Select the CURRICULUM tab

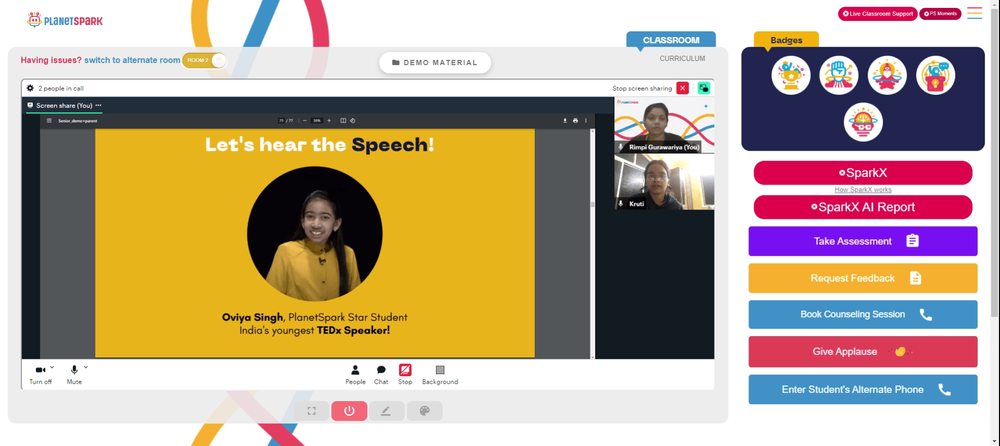pyautogui.click(x=682, y=59)
